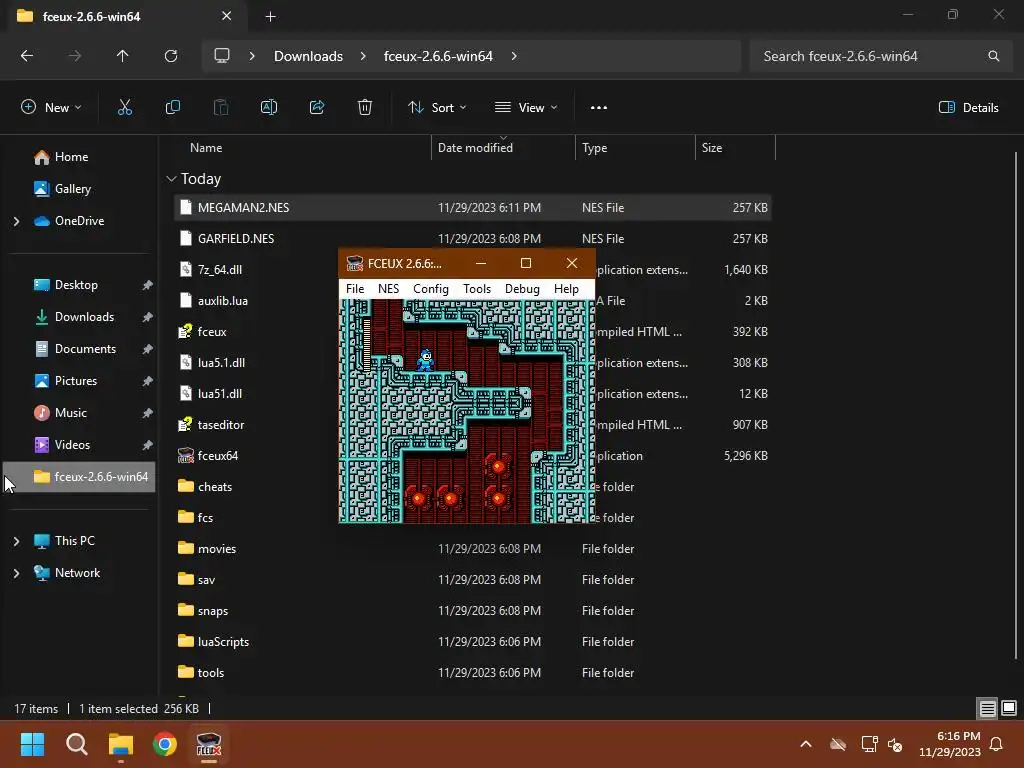Select Home in the navigation pane
This screenshot has width=1024, height=768.
click(x=72, y=157)
